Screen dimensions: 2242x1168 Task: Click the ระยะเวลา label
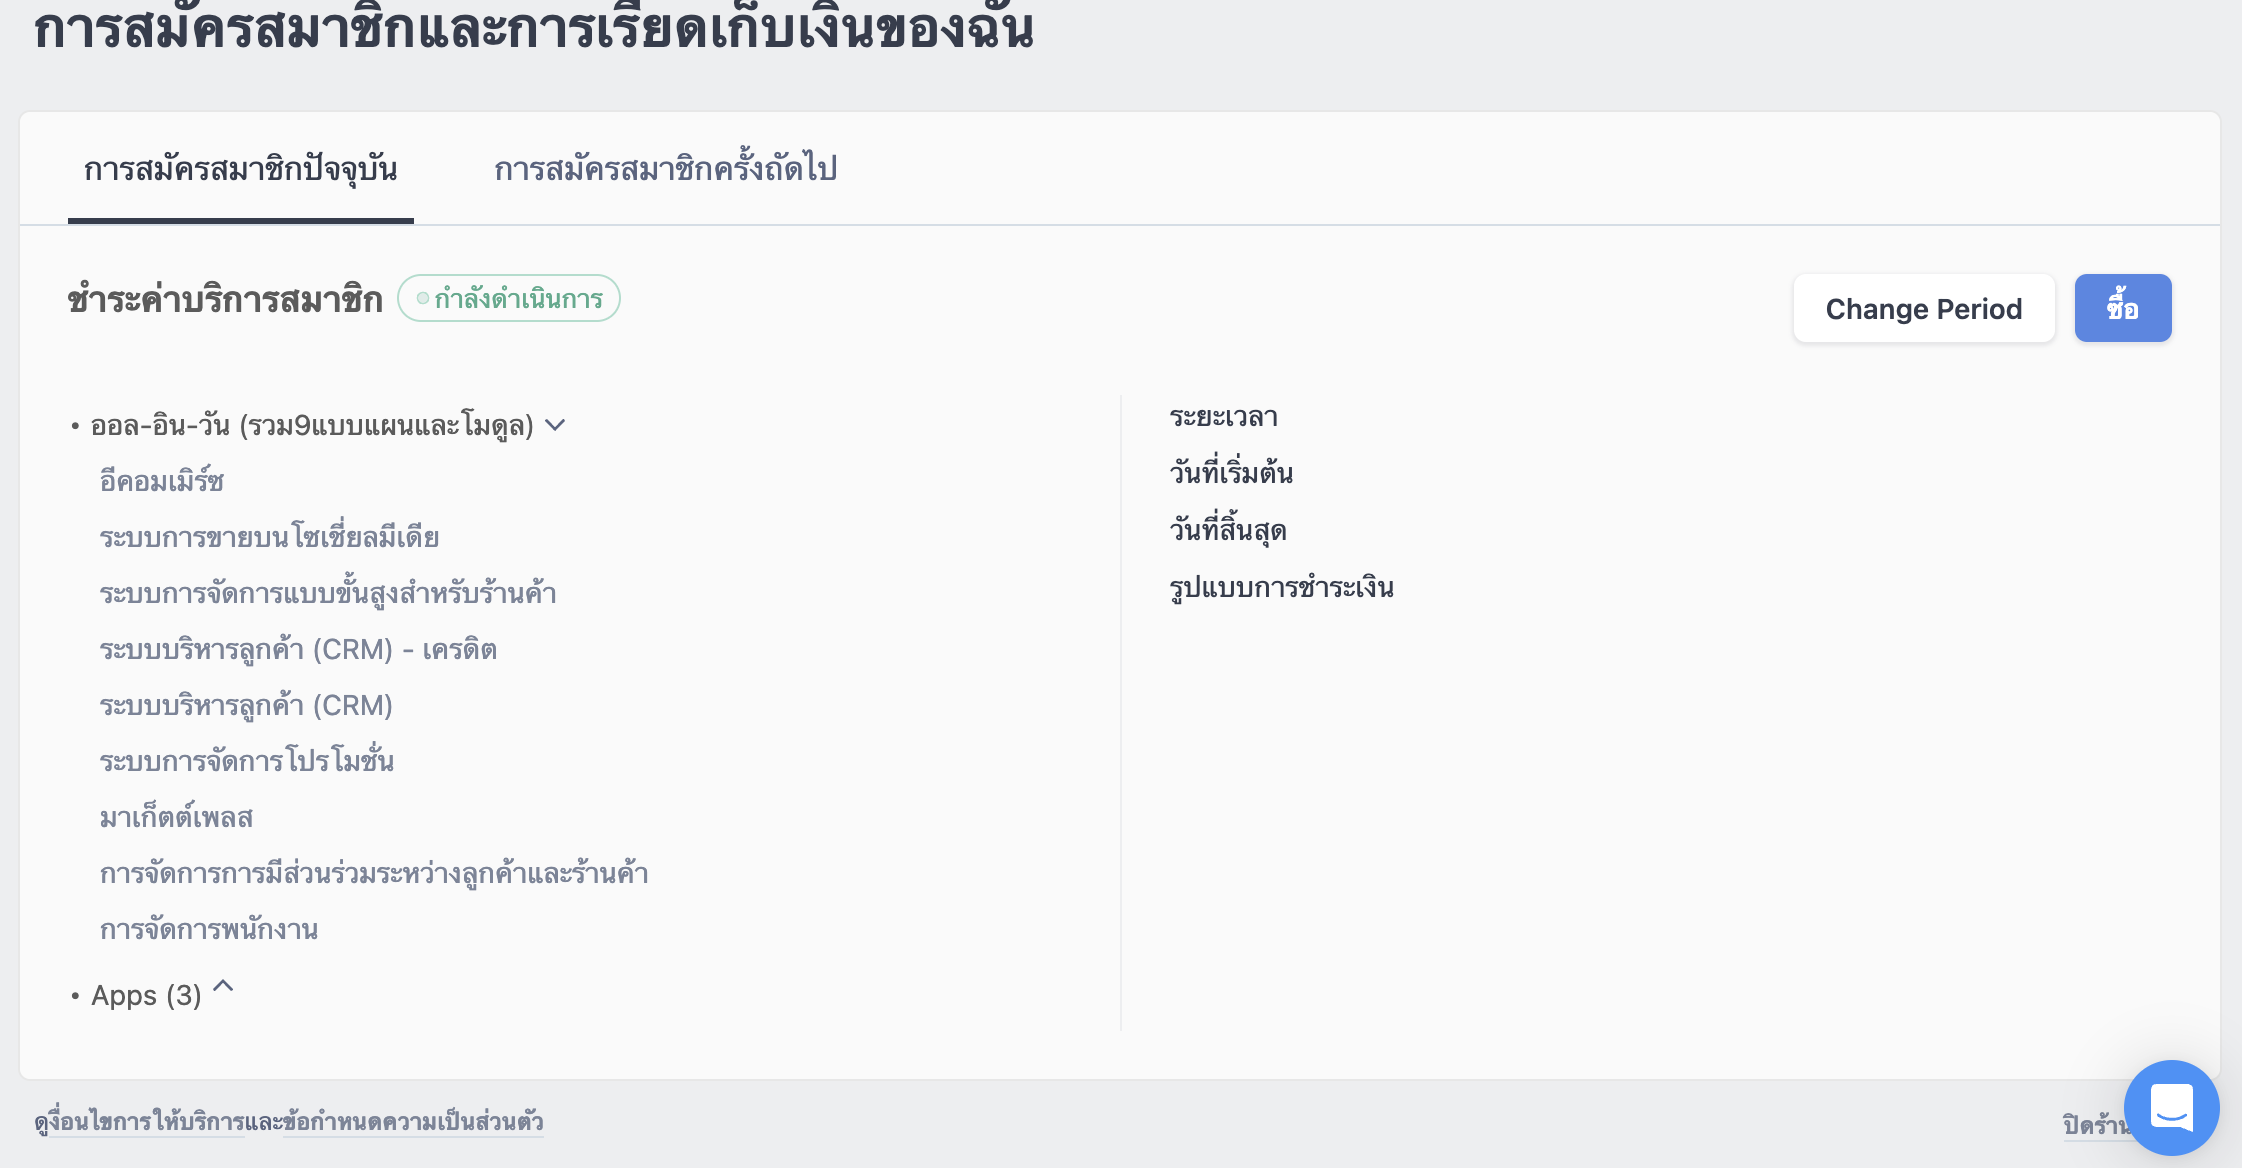(x=1224, y=416)
